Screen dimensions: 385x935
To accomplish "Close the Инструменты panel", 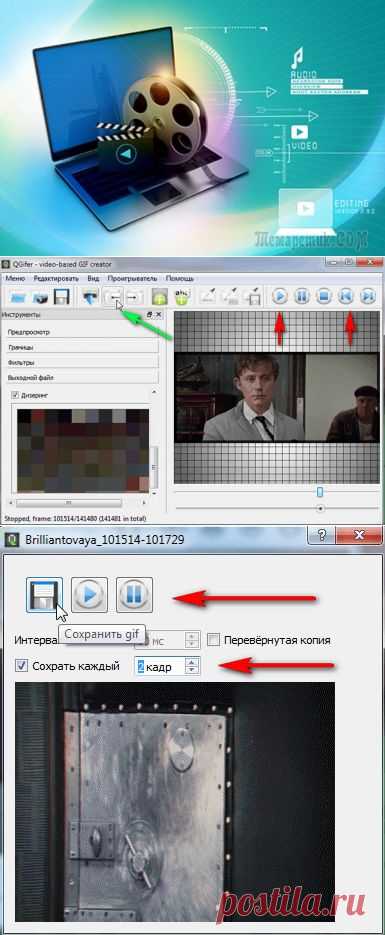I will pos(159,314).
